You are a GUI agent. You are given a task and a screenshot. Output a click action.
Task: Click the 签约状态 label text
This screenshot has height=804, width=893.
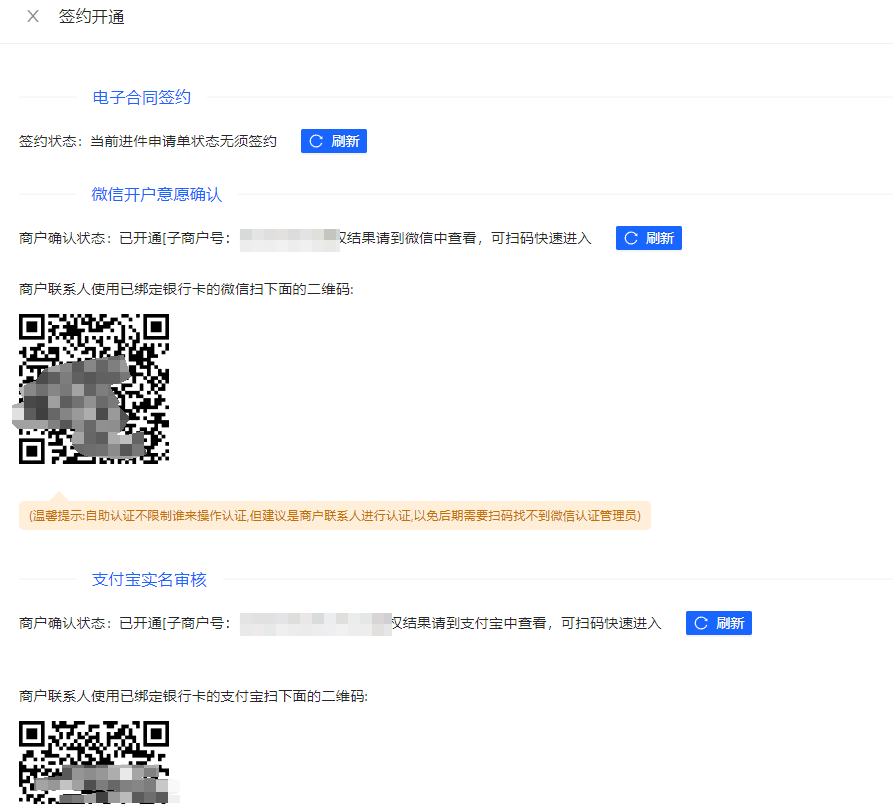pyautogui.click(x=52, y=142)
